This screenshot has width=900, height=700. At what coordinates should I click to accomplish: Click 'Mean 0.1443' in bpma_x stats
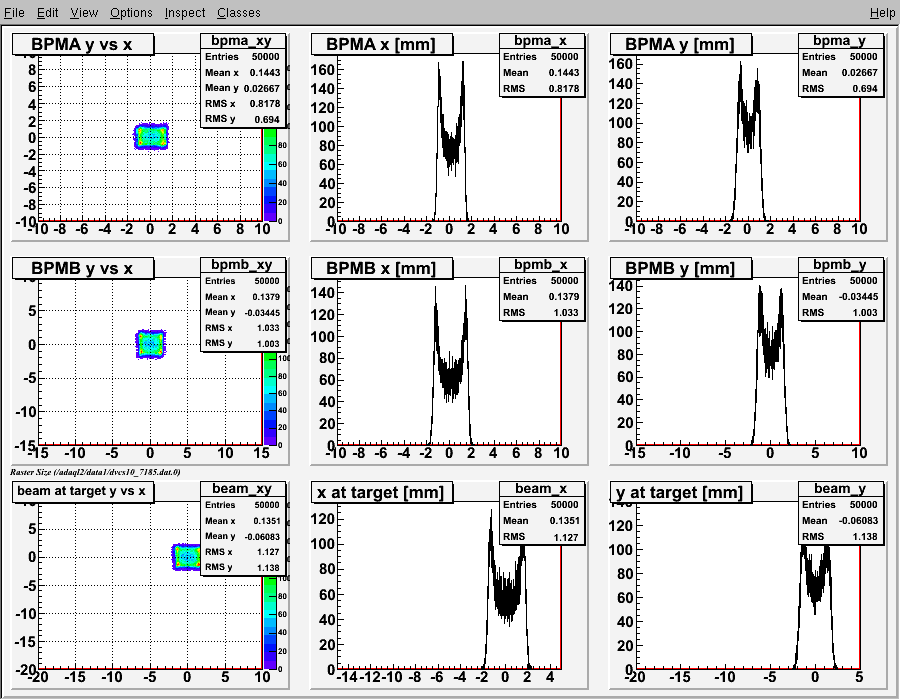(541, 73)
